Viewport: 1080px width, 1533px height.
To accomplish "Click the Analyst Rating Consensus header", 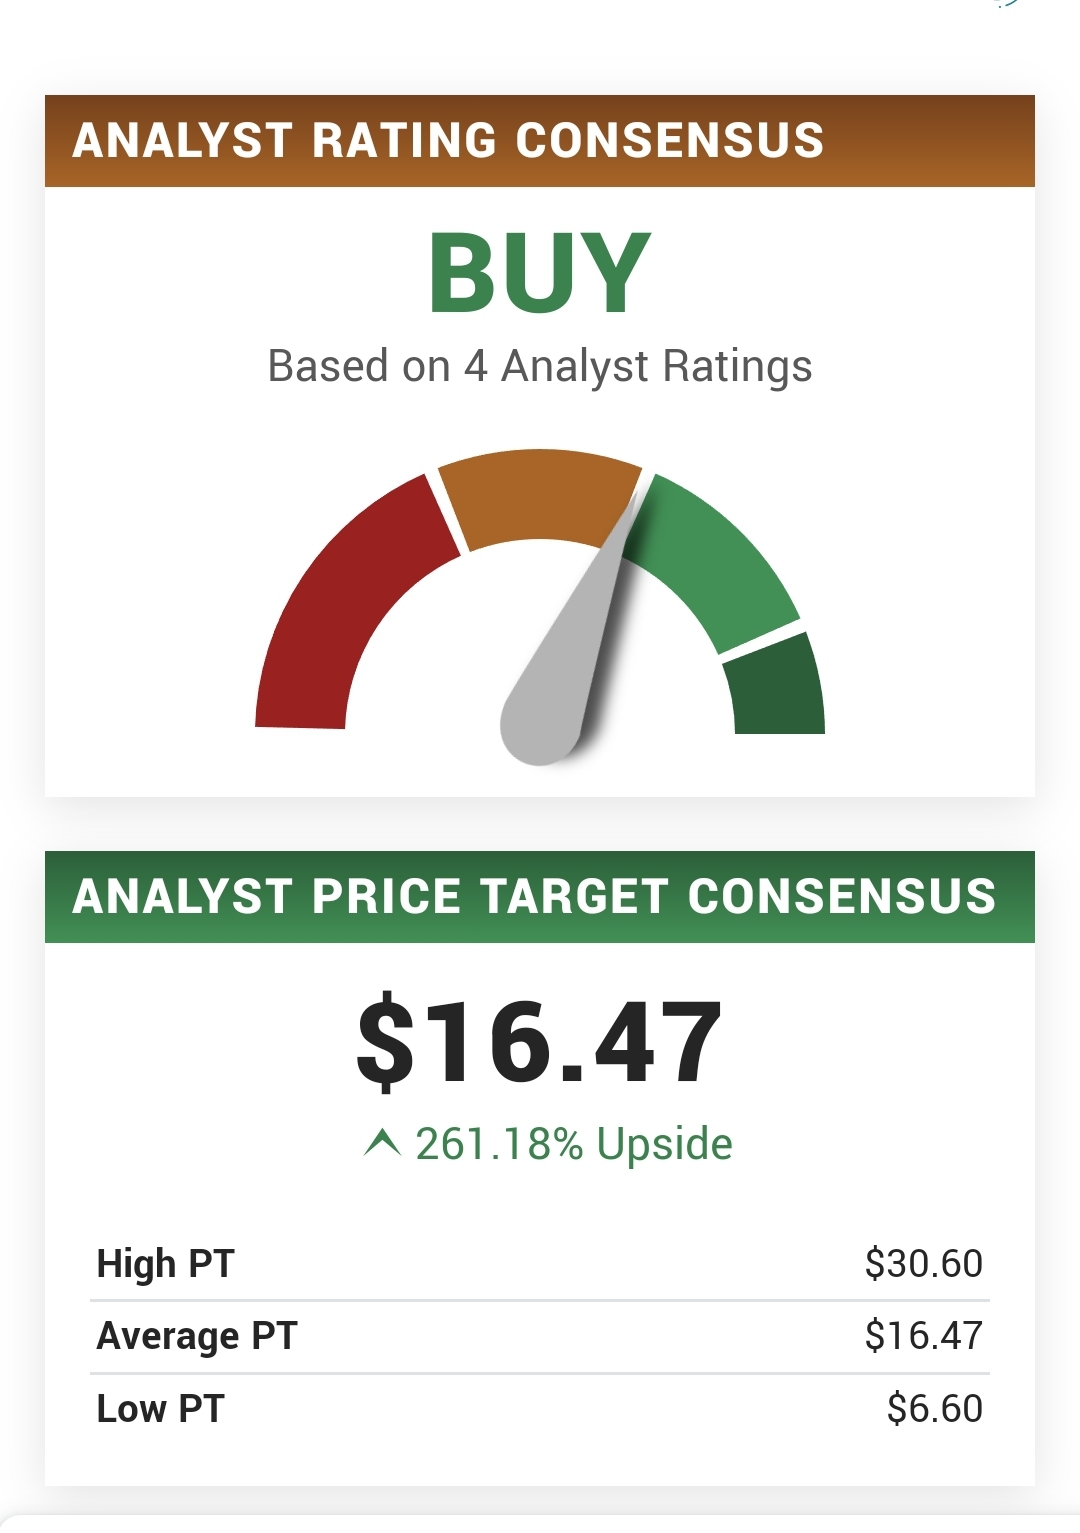I will point(540,141).
